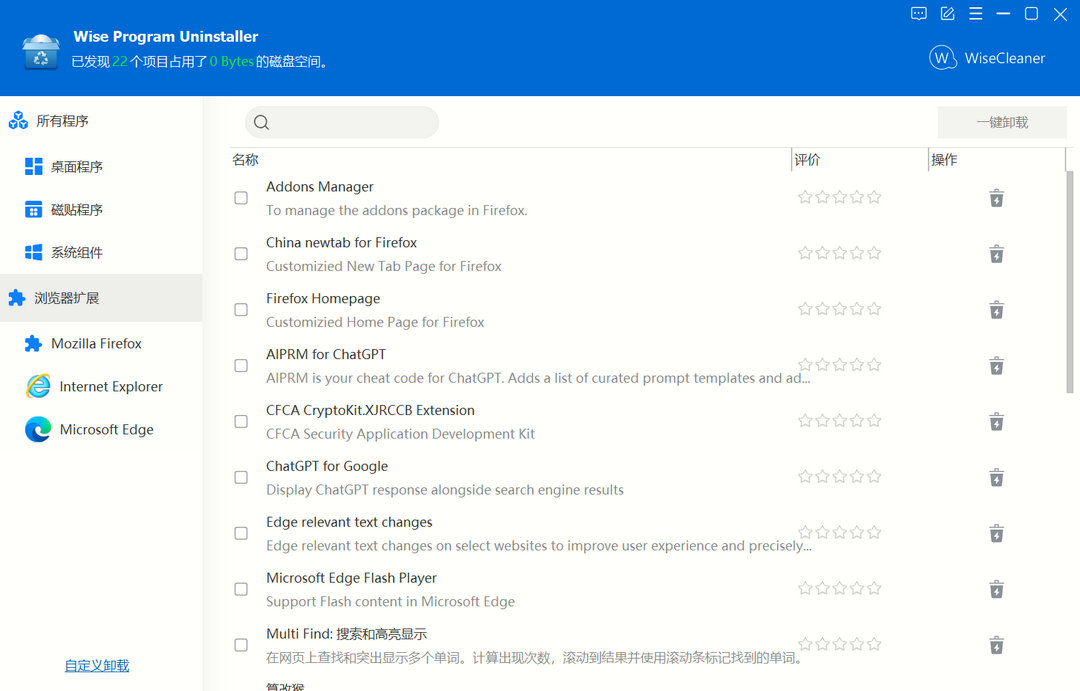Screen dimensions: 1080x691
Task: Open the hamburger main menu
Action: (974, 14)
